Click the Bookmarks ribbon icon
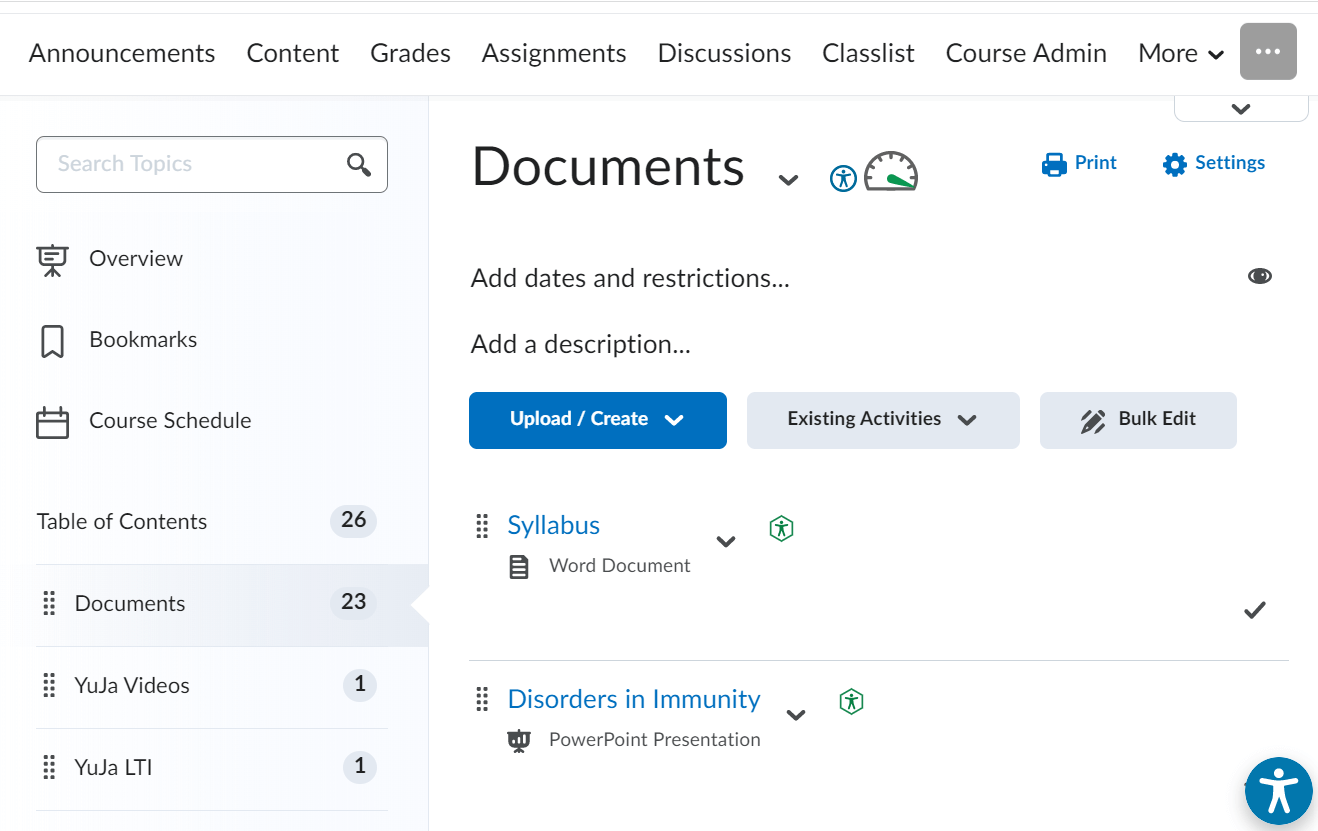Image resolution: width=1318 pixels, height=831 pixels. point(52,341)
